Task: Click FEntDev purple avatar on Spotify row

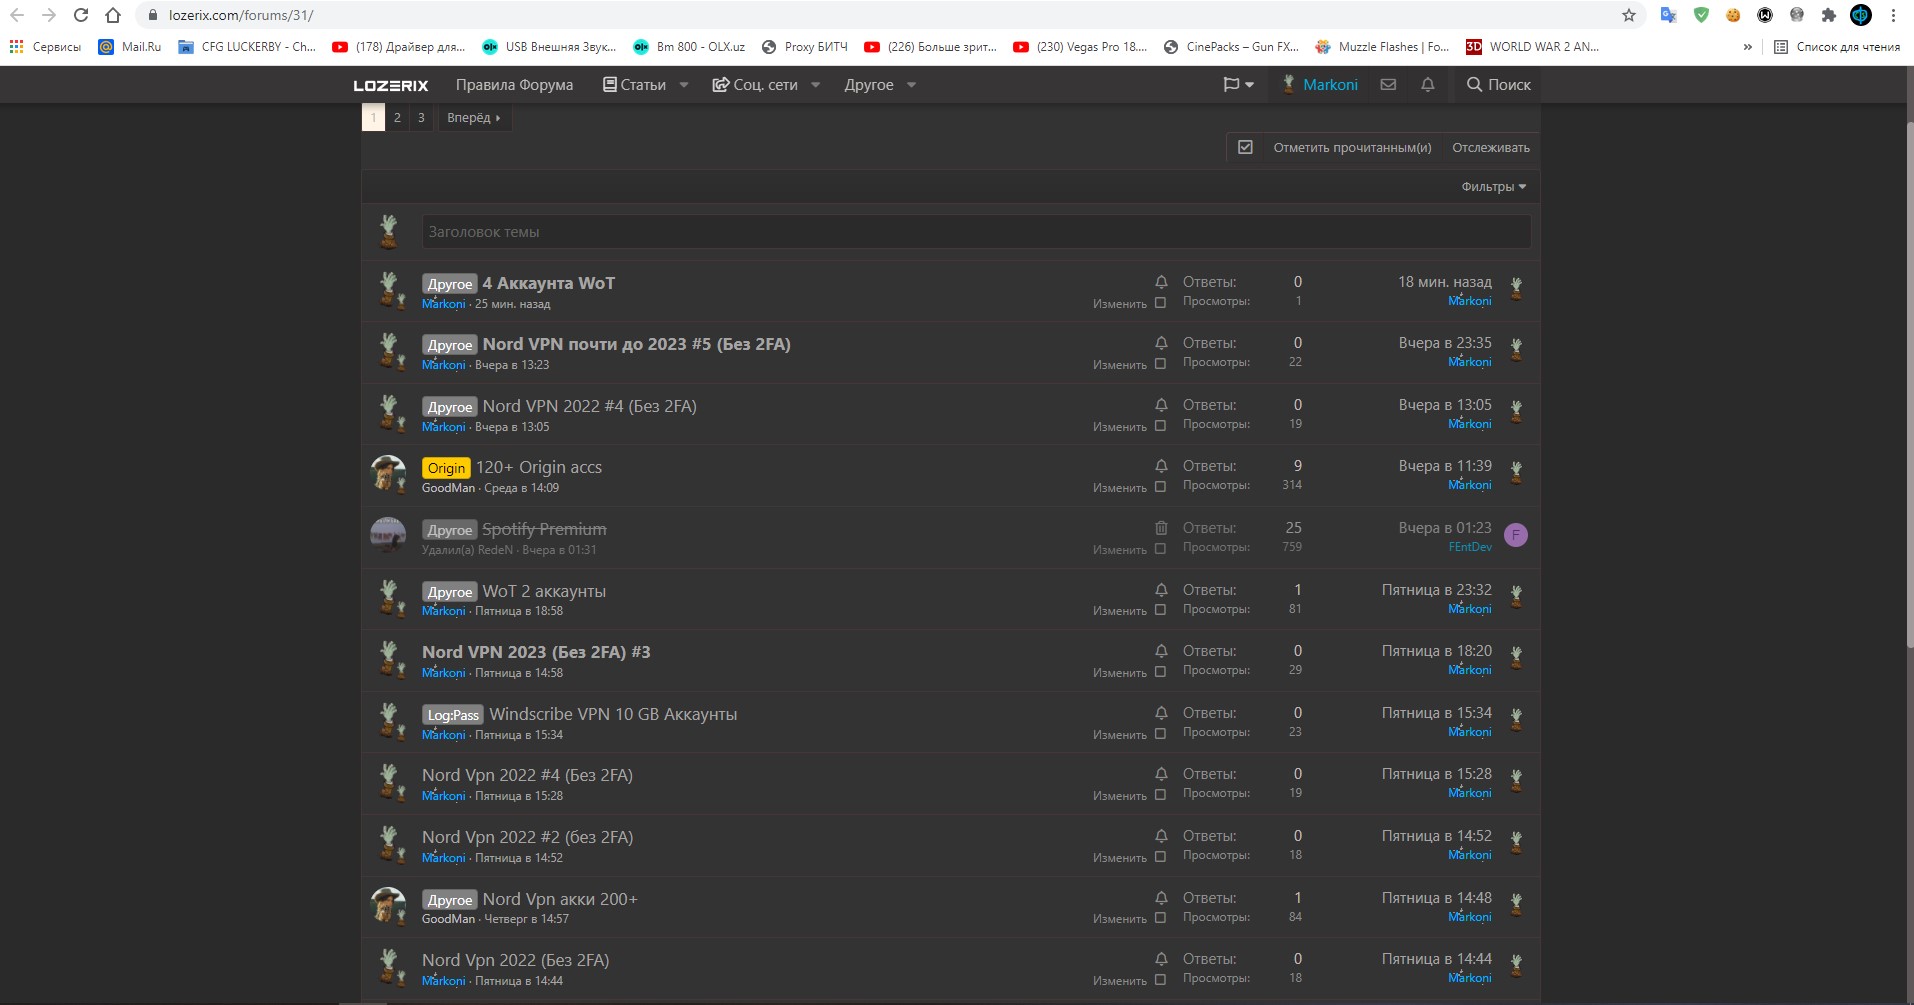Action: click(1516, 535)
